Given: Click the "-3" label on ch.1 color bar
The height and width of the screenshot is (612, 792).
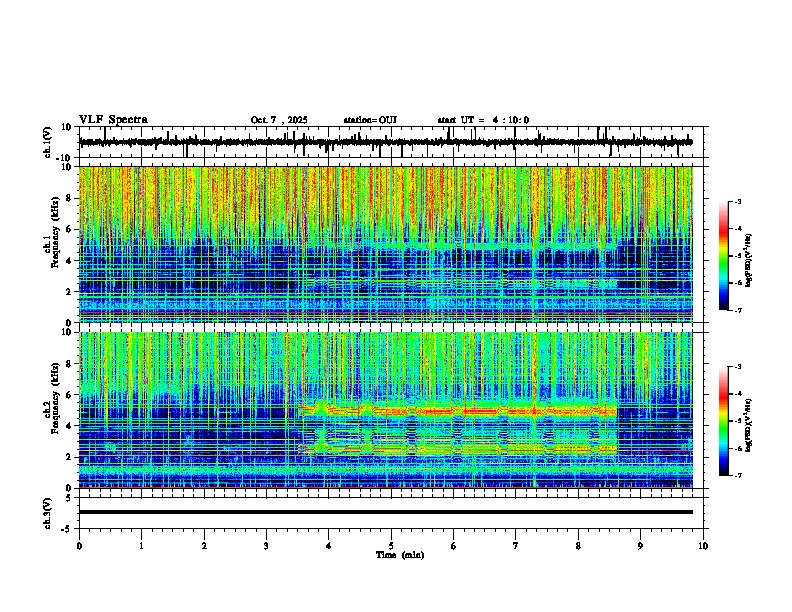Looking at the screenshot, I should 737,202.
